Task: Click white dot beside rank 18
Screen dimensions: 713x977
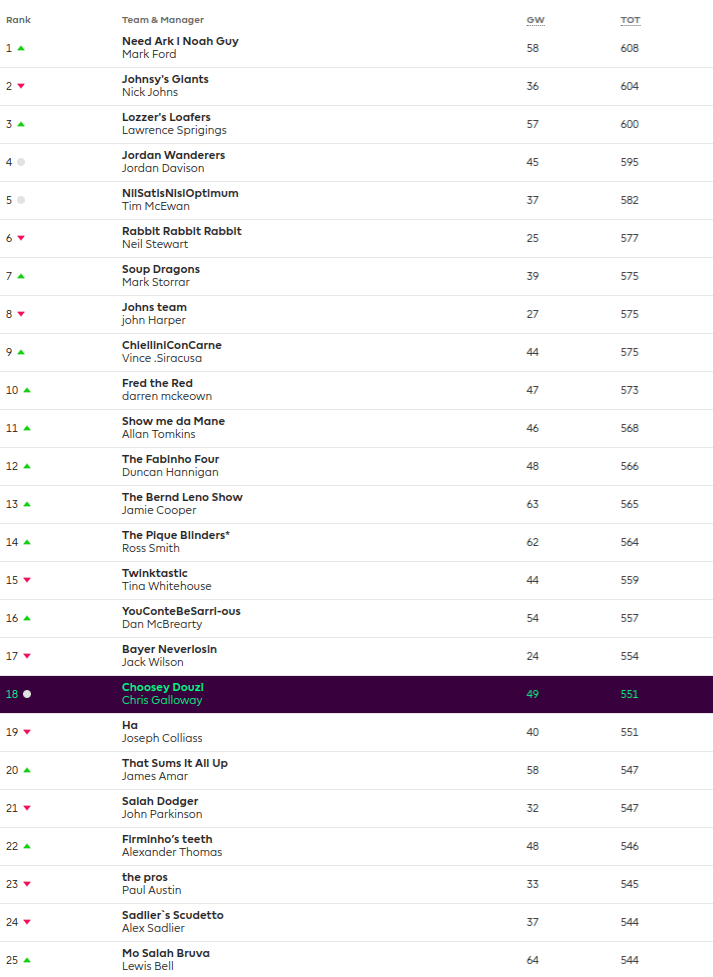Action: (x=27, y=694)
